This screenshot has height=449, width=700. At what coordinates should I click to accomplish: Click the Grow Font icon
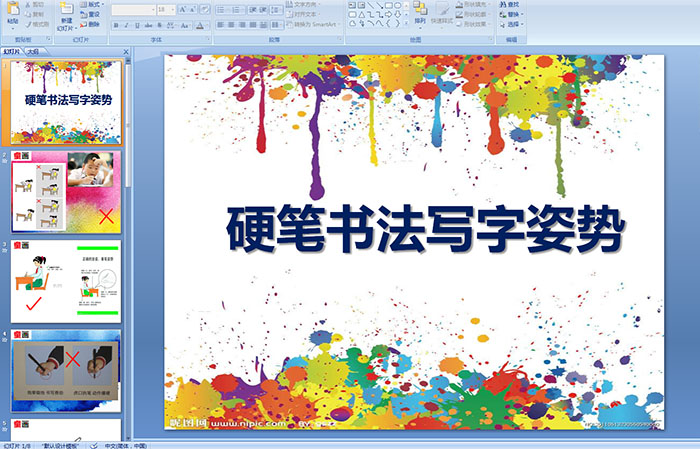pyautogui.click(x=183, y=9)
